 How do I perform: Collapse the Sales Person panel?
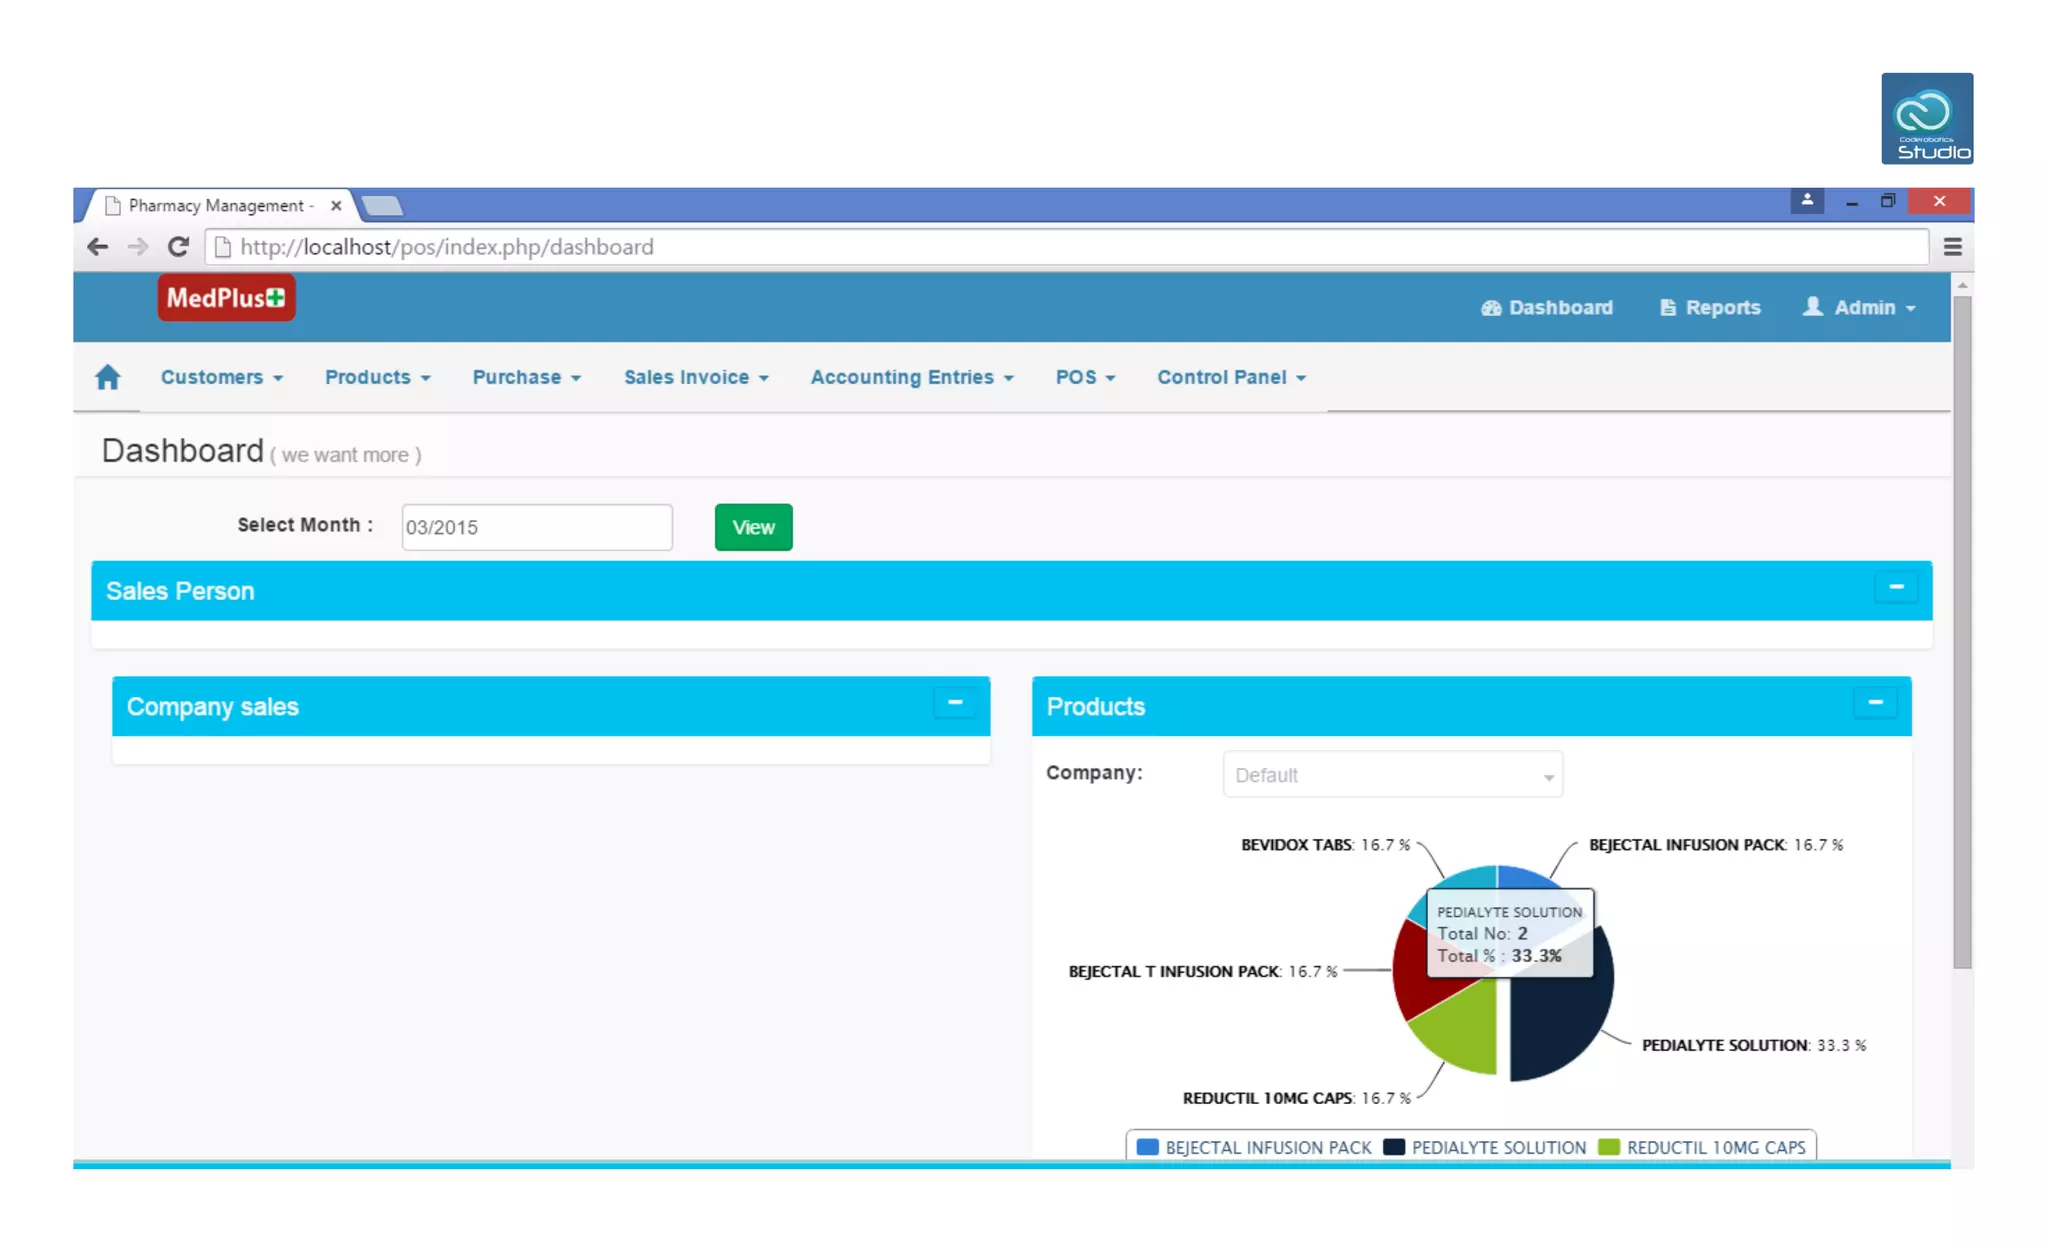[x=1895, y=587]
